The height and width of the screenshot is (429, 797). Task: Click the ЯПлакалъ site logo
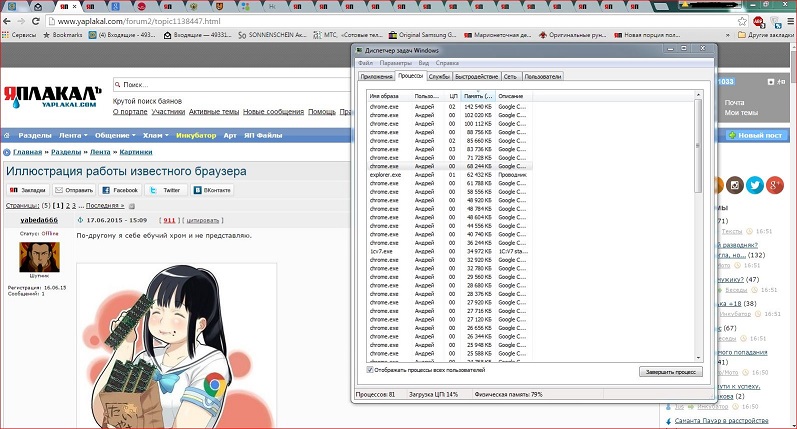pyautogui.click(x=52, y=96)
